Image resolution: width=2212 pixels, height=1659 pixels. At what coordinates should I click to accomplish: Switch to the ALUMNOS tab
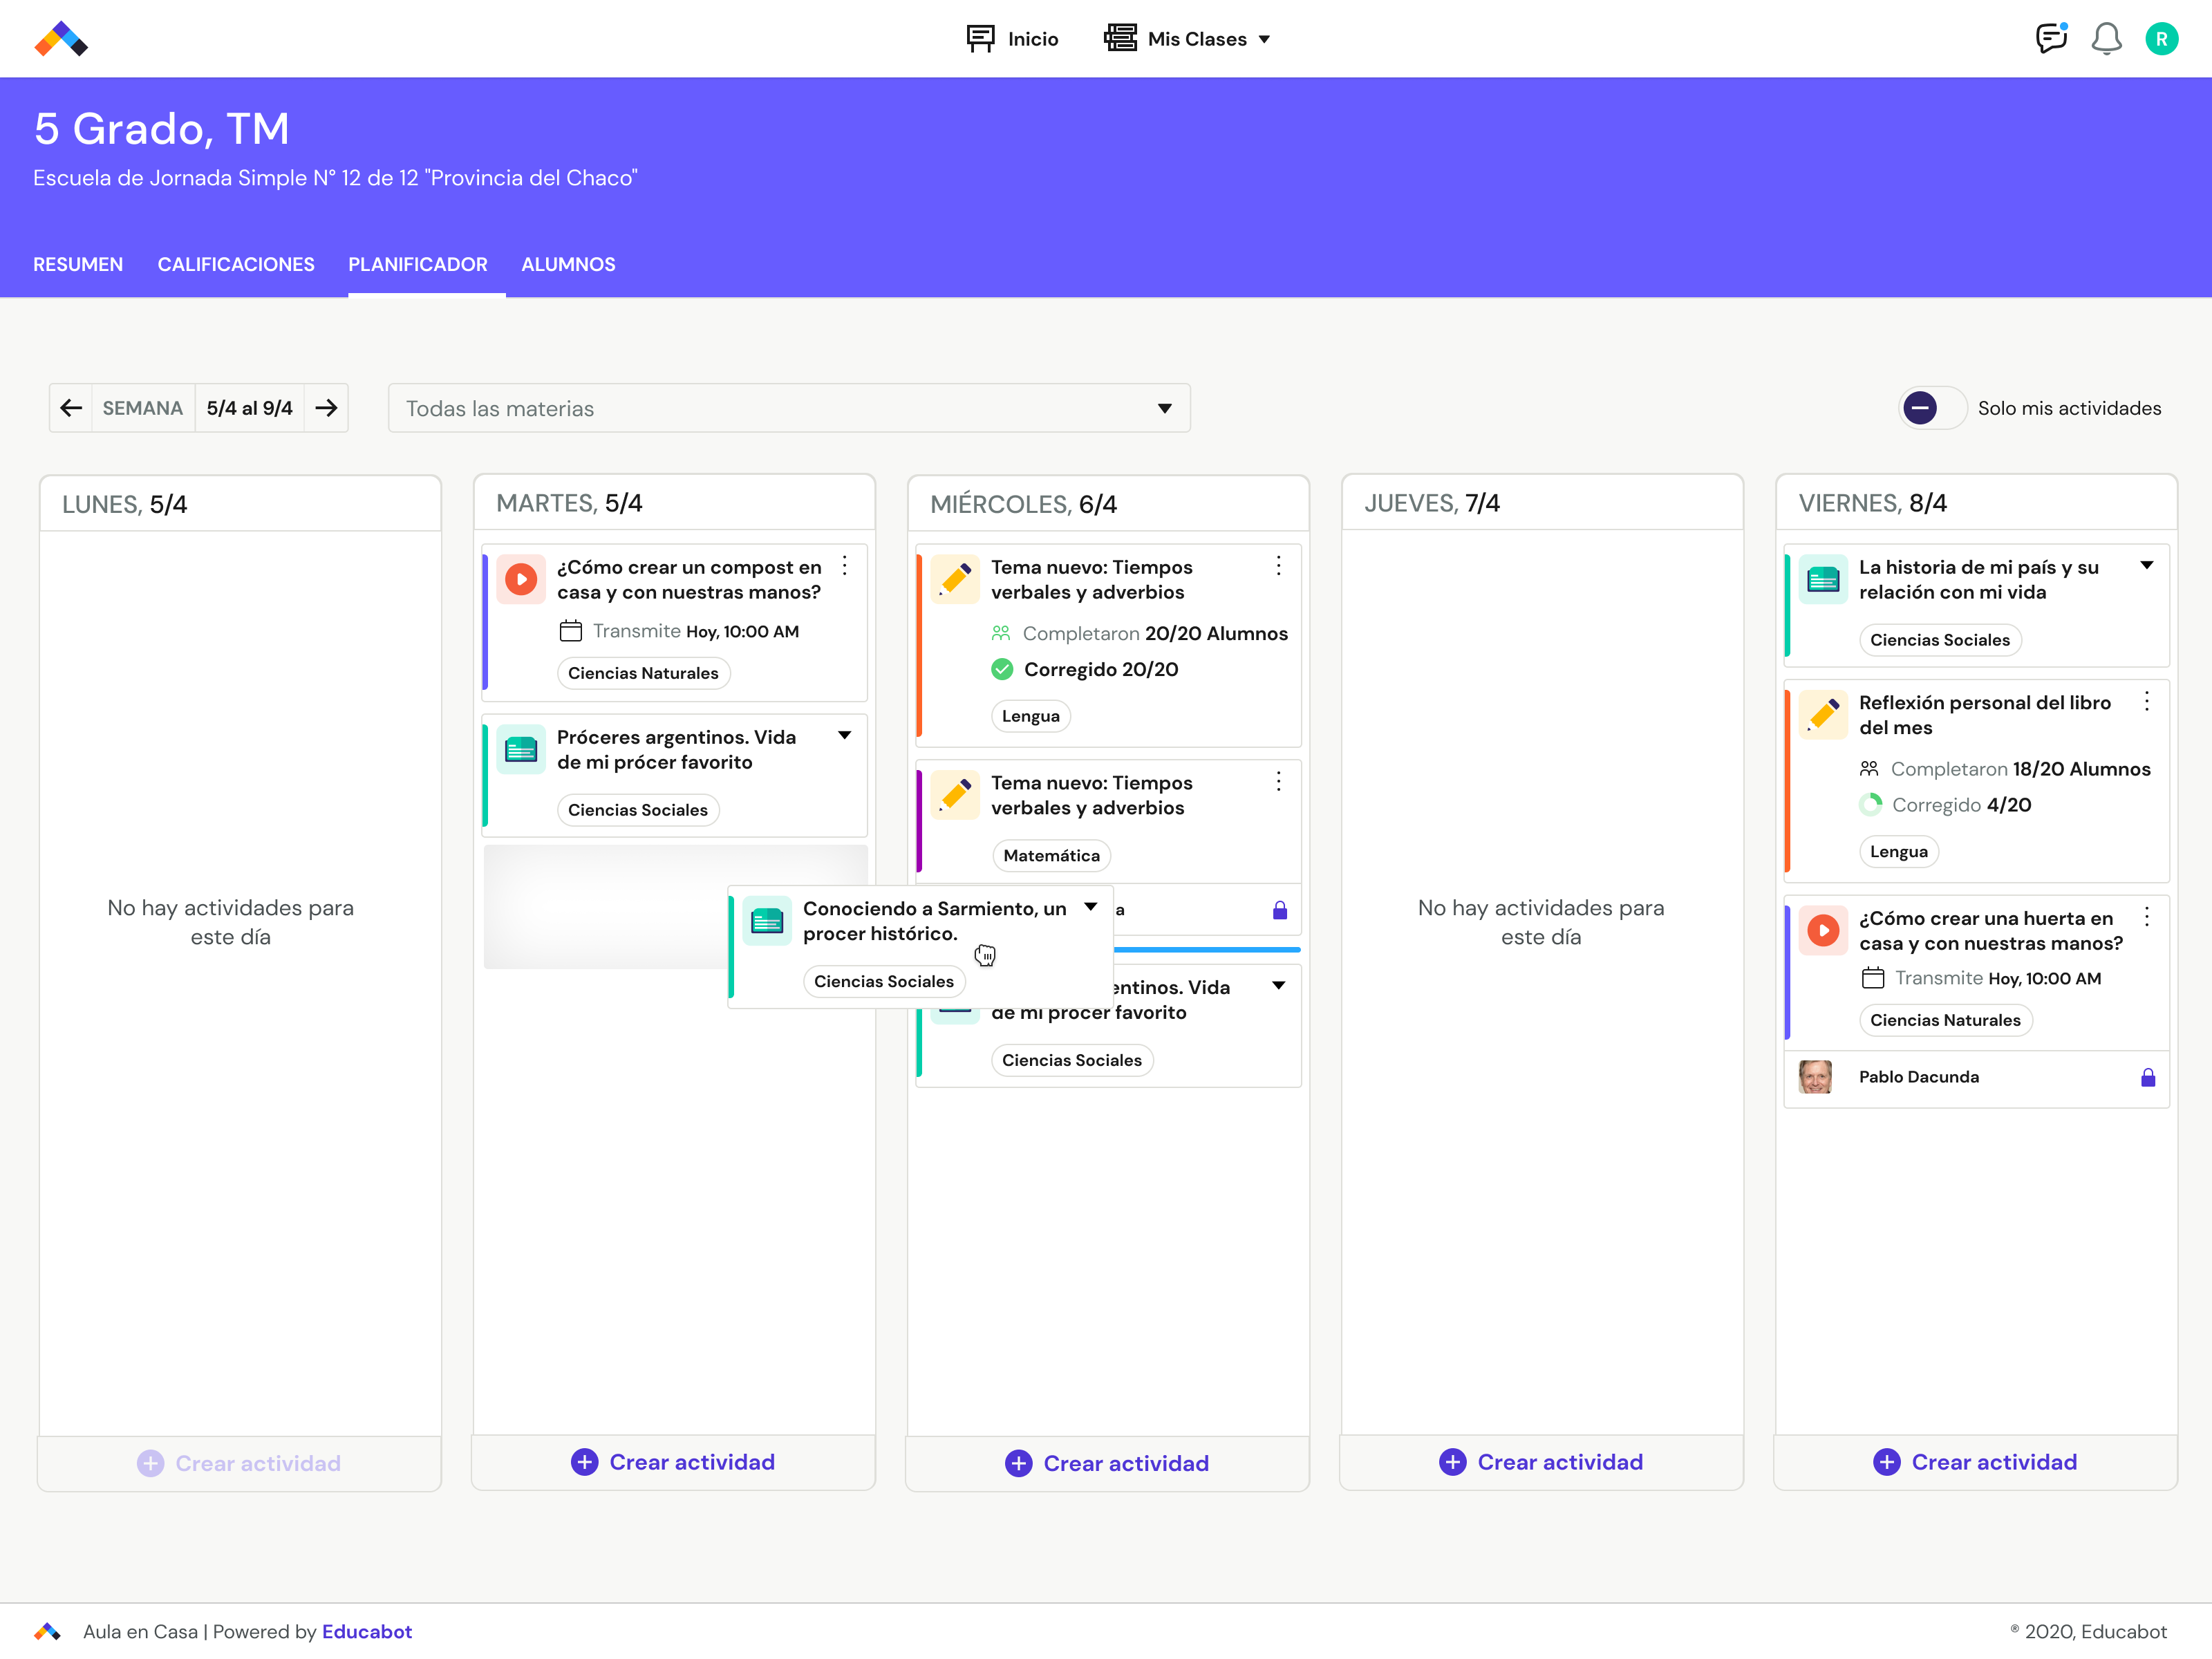click(568, 264)
